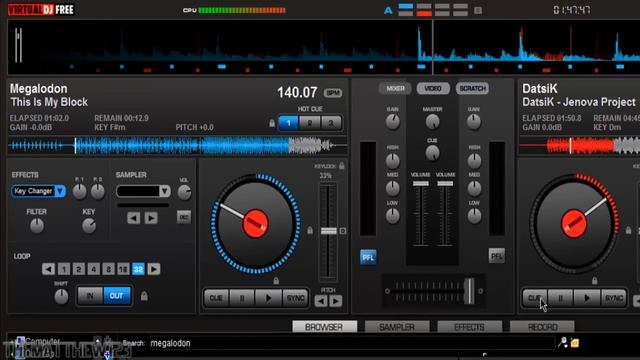
Task: Click the effects P.1 knob
Action: click(x=80, y=191)
